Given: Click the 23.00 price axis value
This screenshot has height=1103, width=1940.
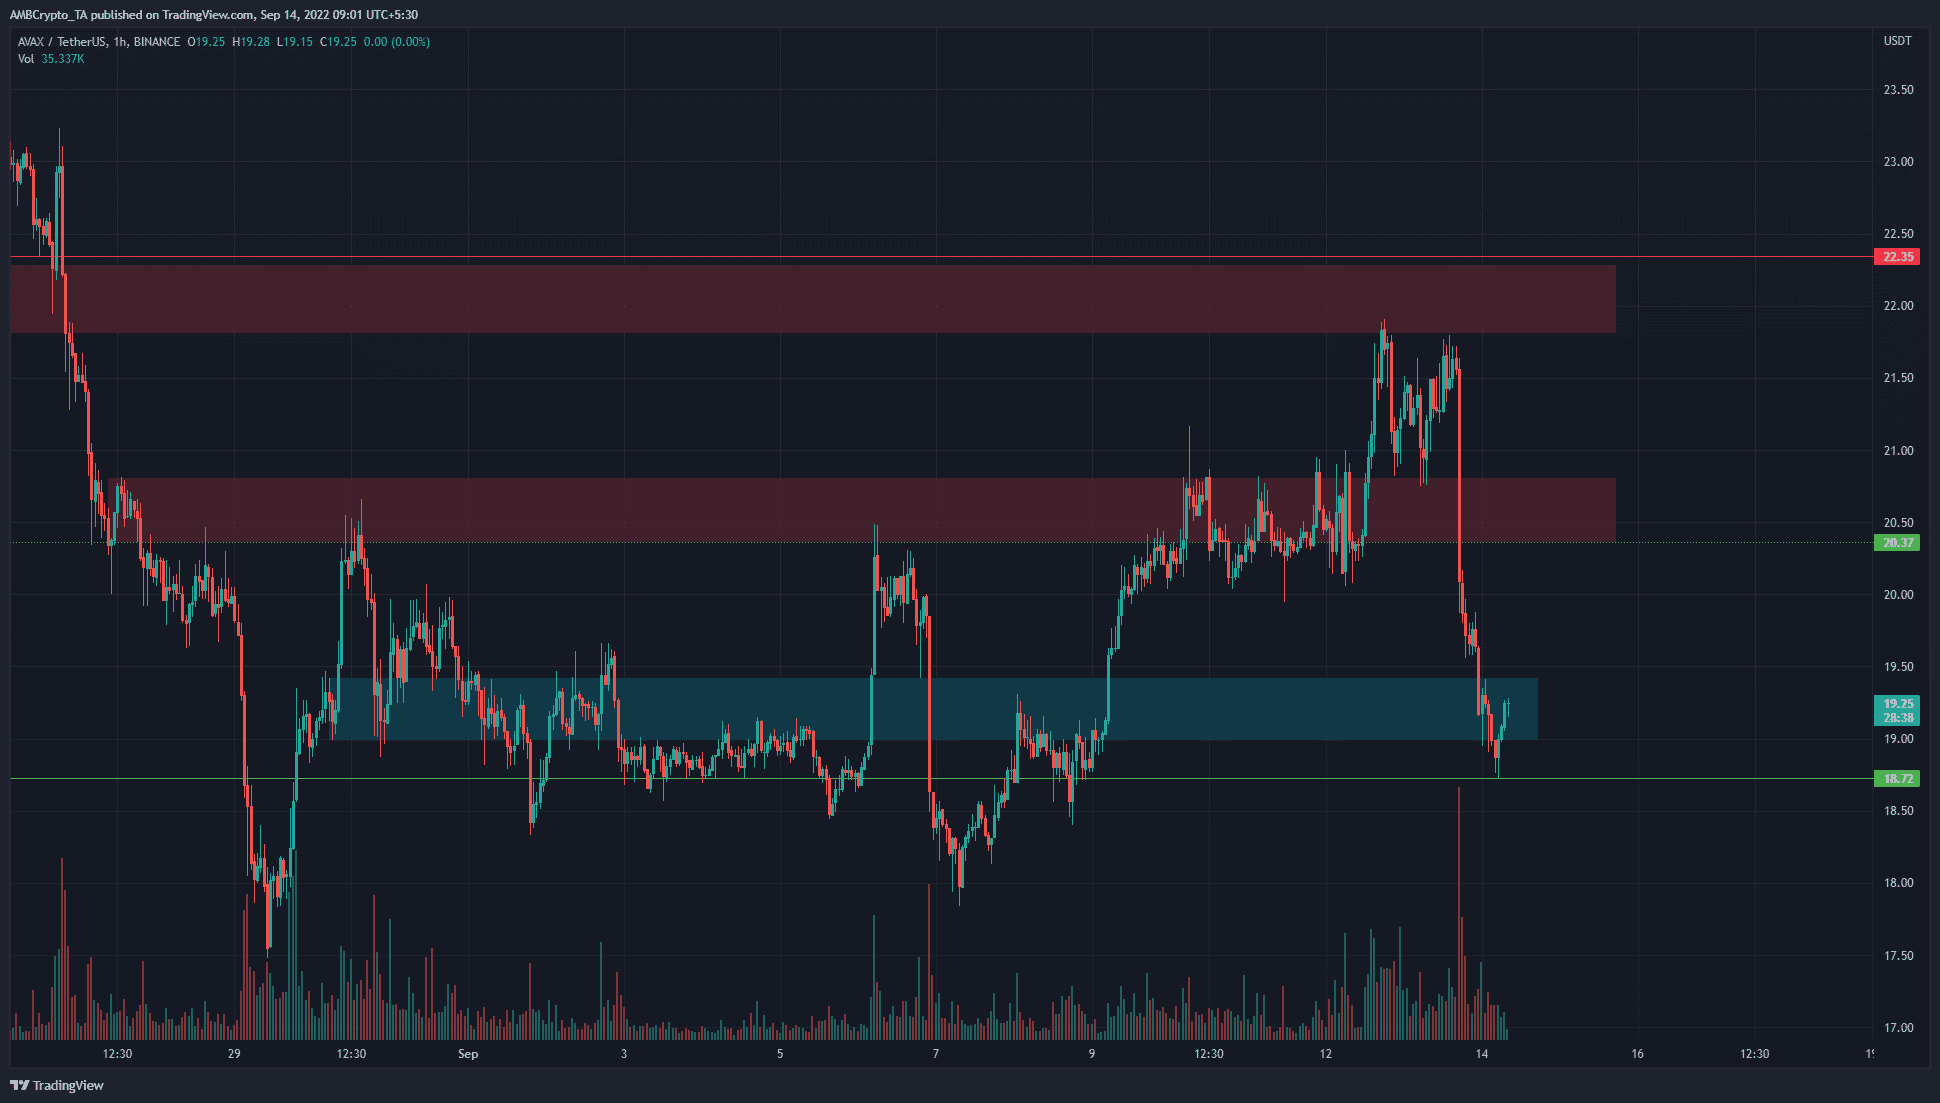Looking at the screenshot, I should click(1898, 162).
